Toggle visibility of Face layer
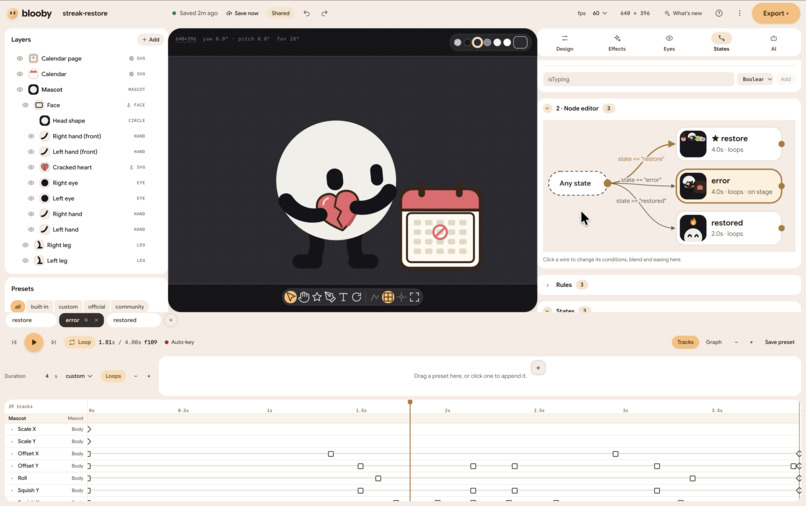This screenshot has width=806, height=506. (x=25, y=105)
